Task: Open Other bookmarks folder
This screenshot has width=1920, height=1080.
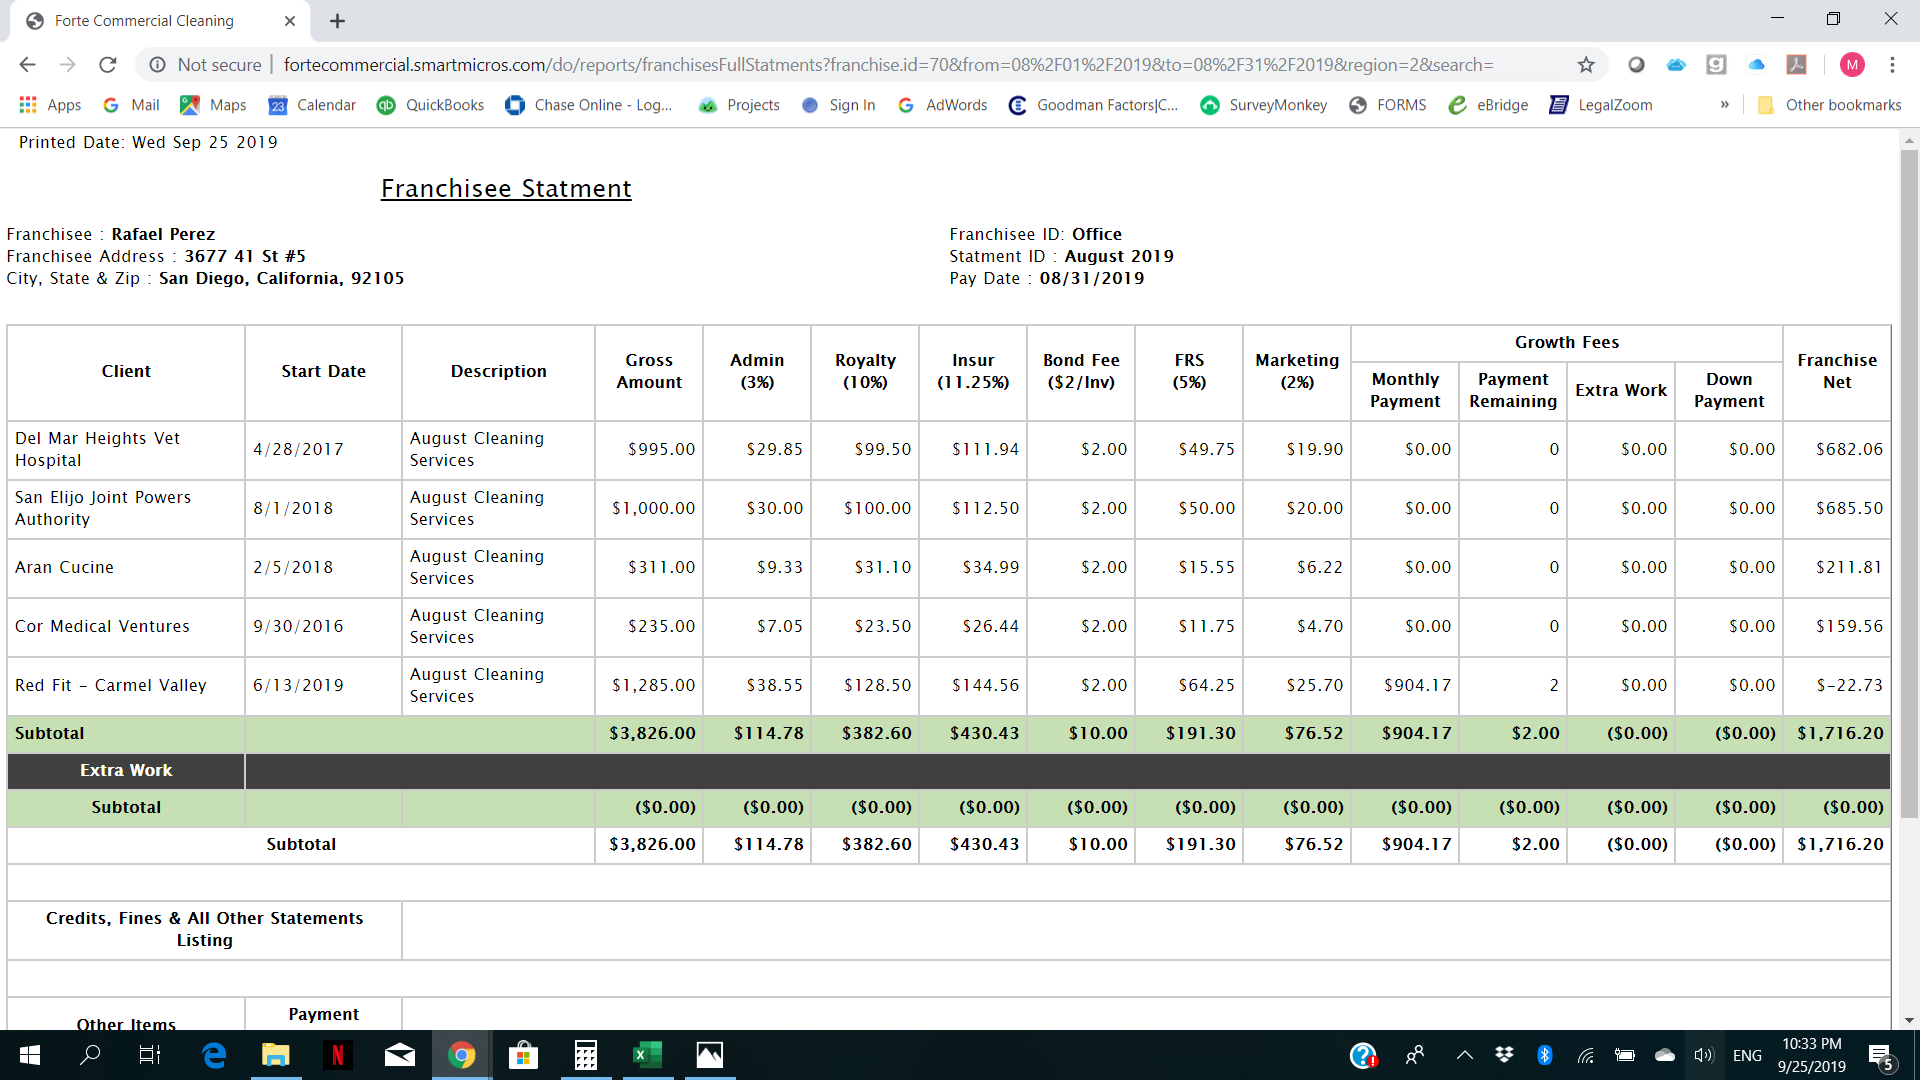Action: [1829, 105]
